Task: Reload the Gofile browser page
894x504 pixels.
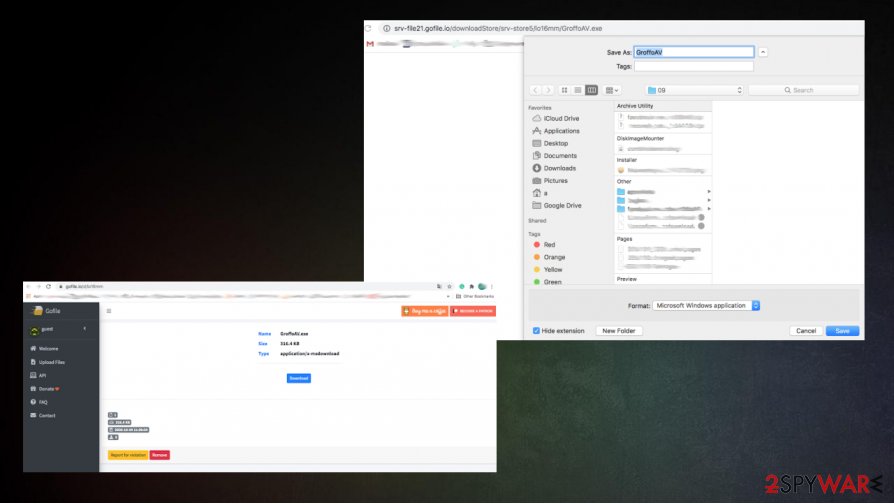Action: (x=48, y=286)
